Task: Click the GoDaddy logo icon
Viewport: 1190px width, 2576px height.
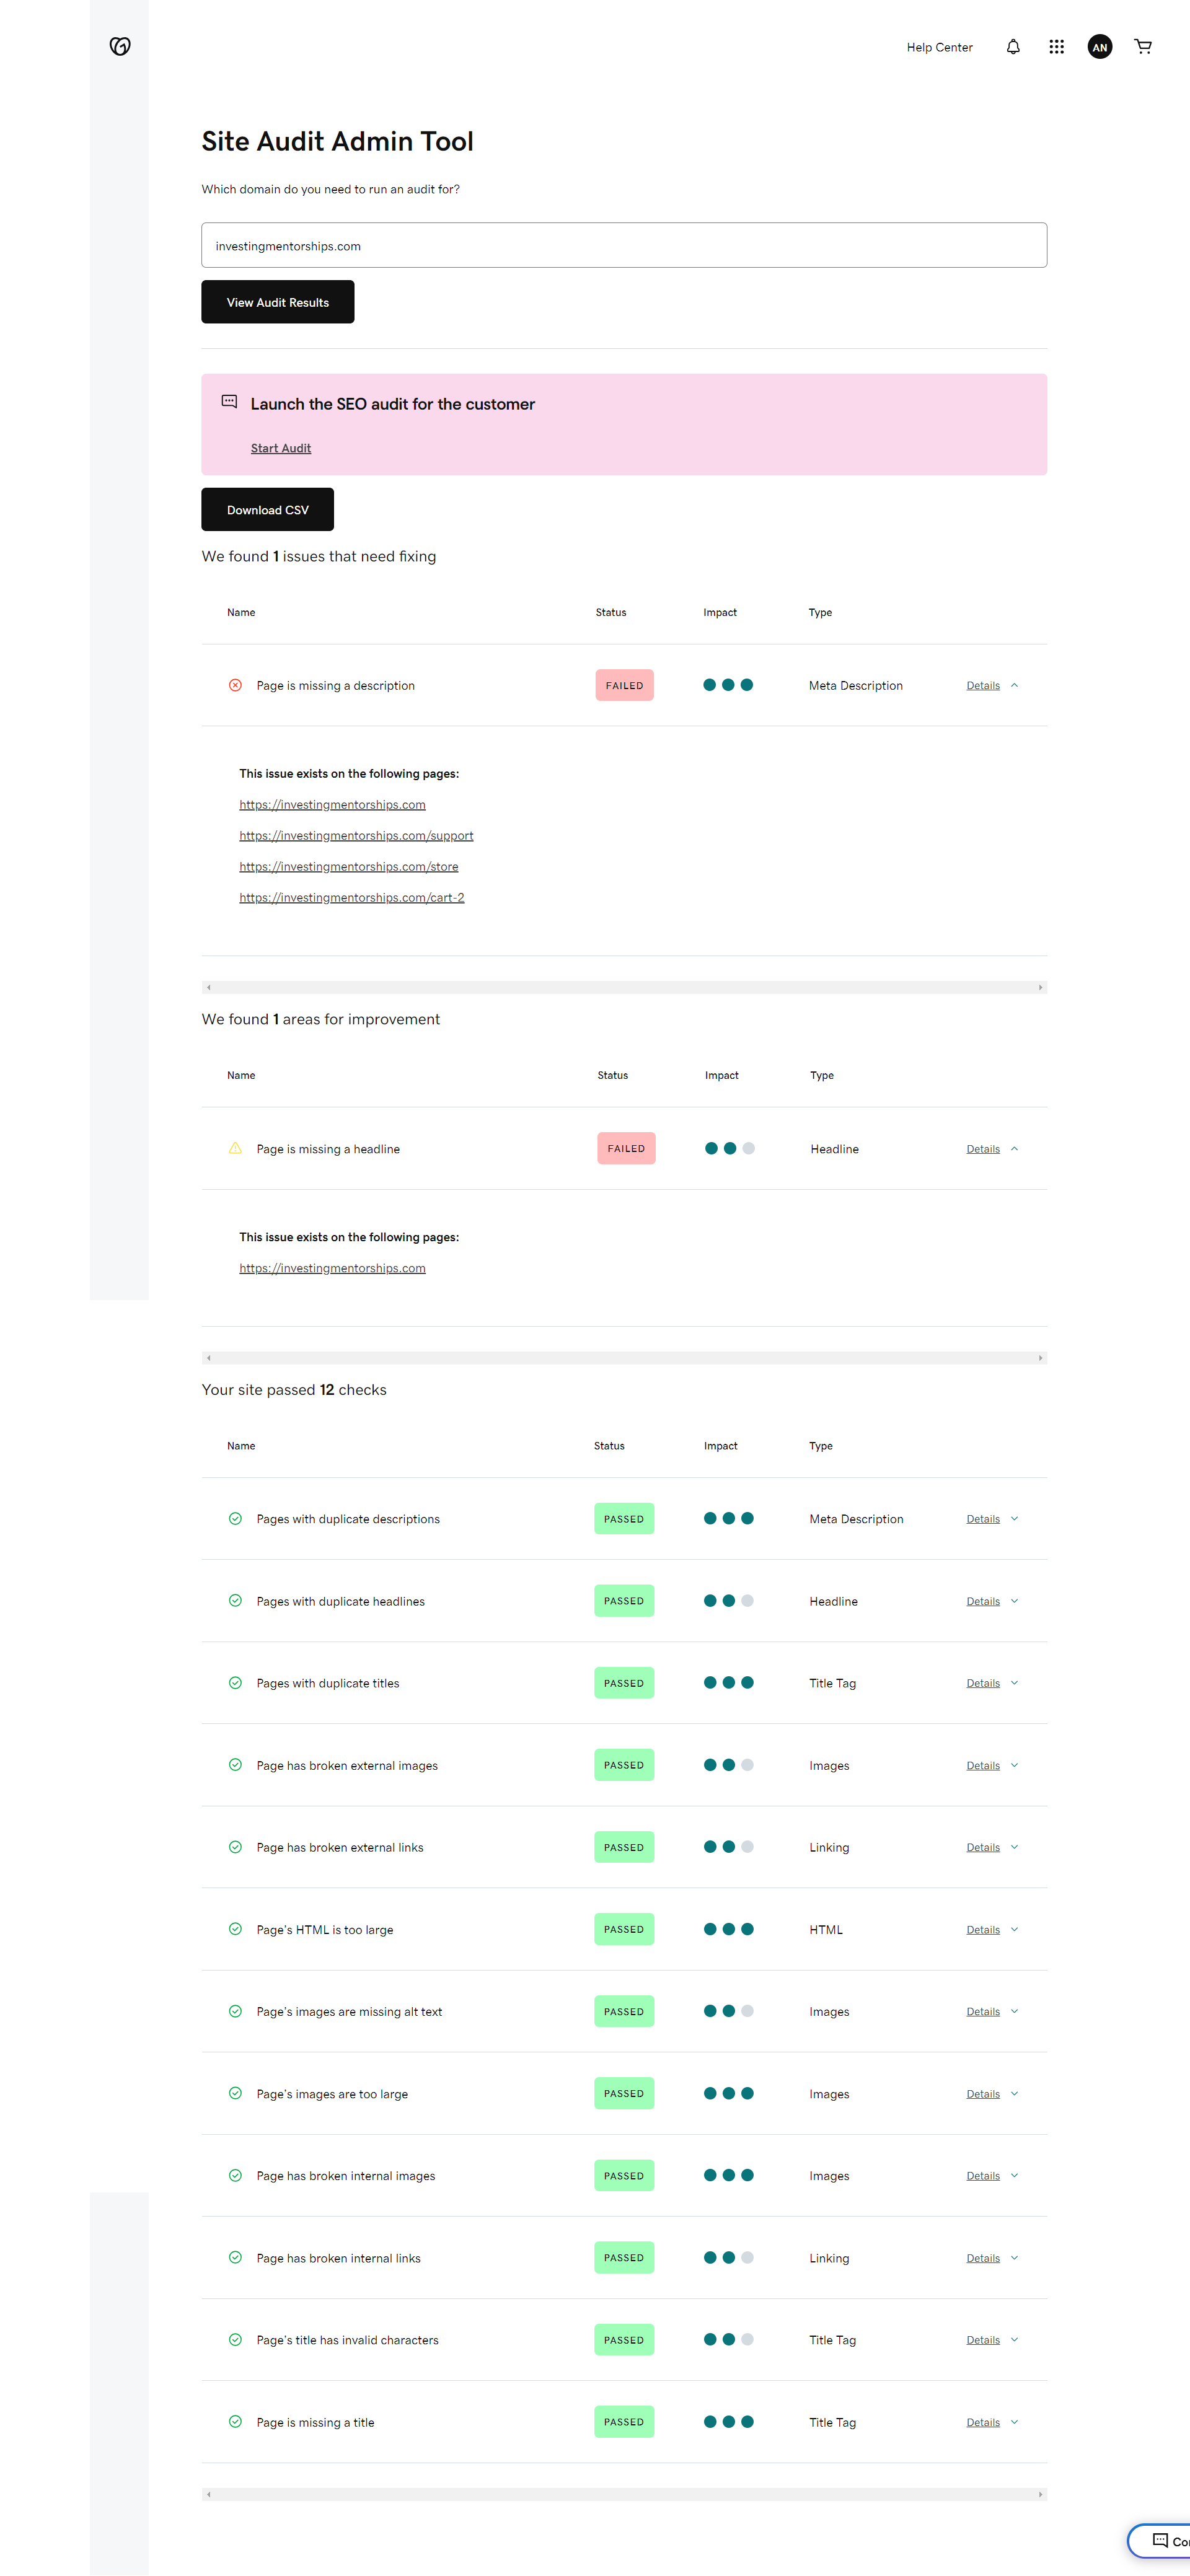Action: pos(120,46)
